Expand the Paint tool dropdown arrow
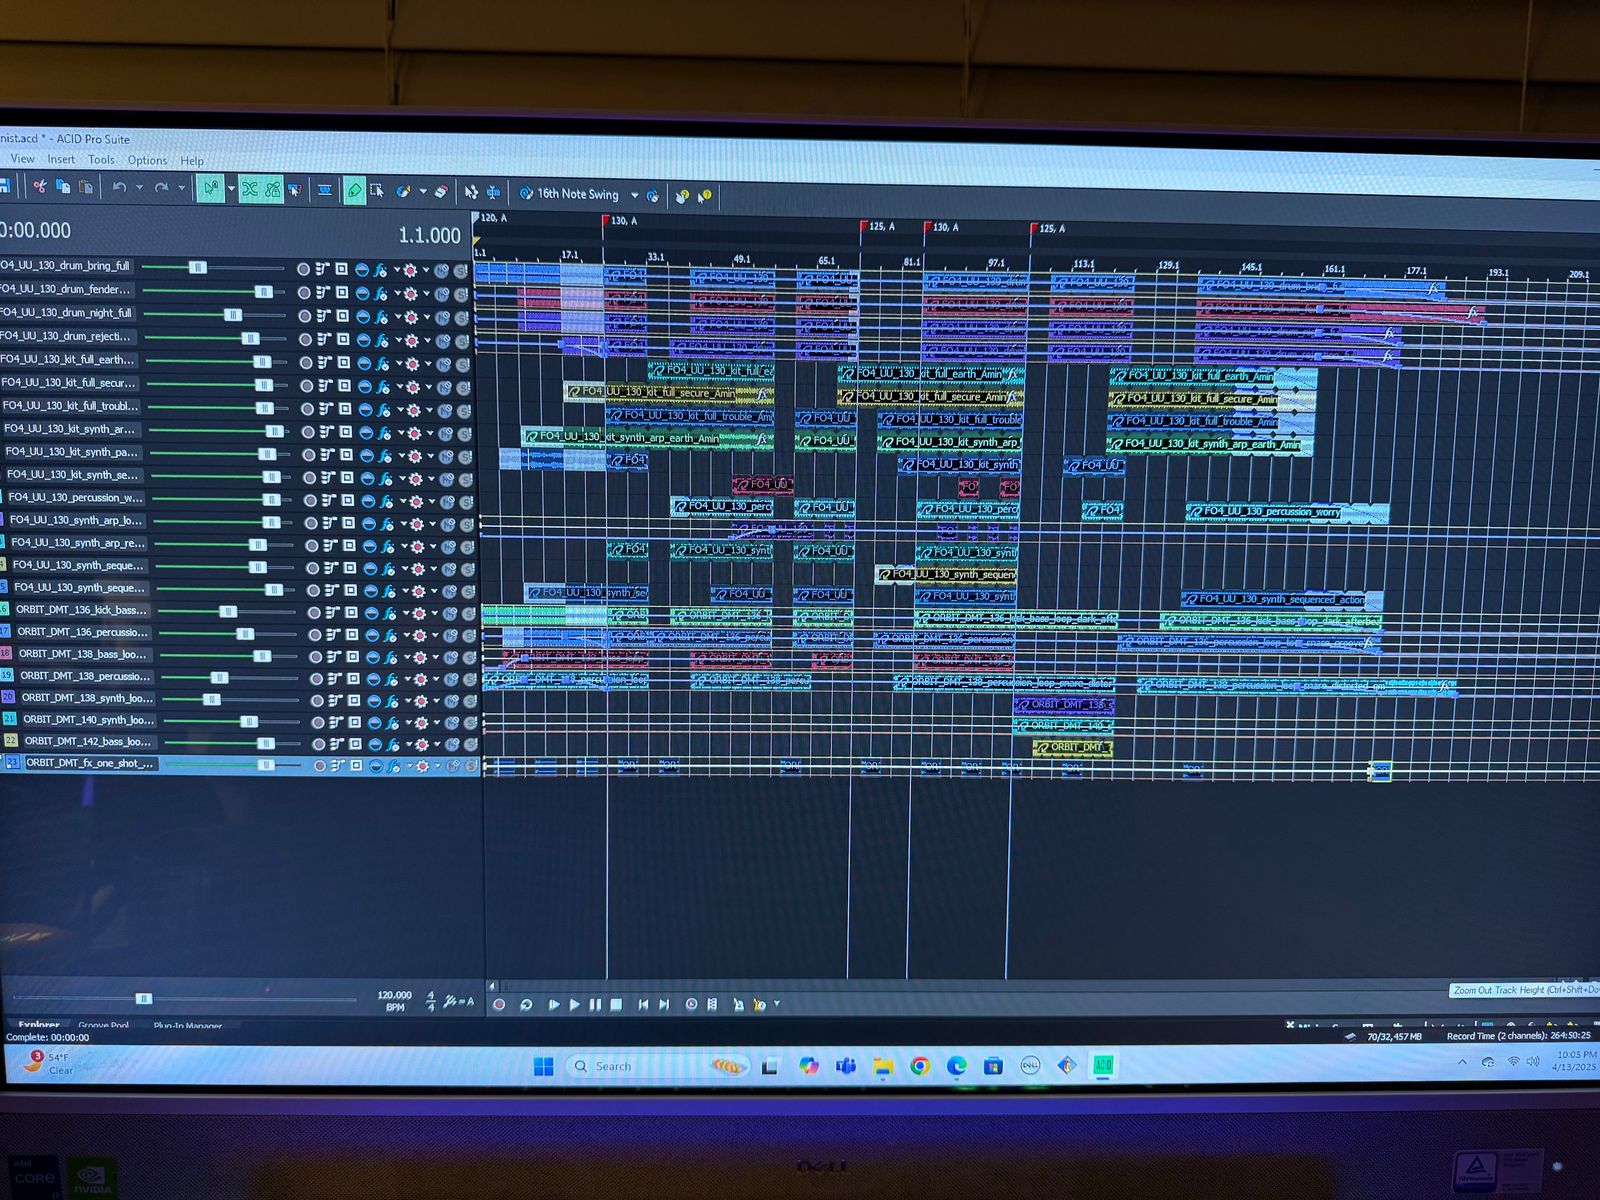 click(x=423, y=191)
